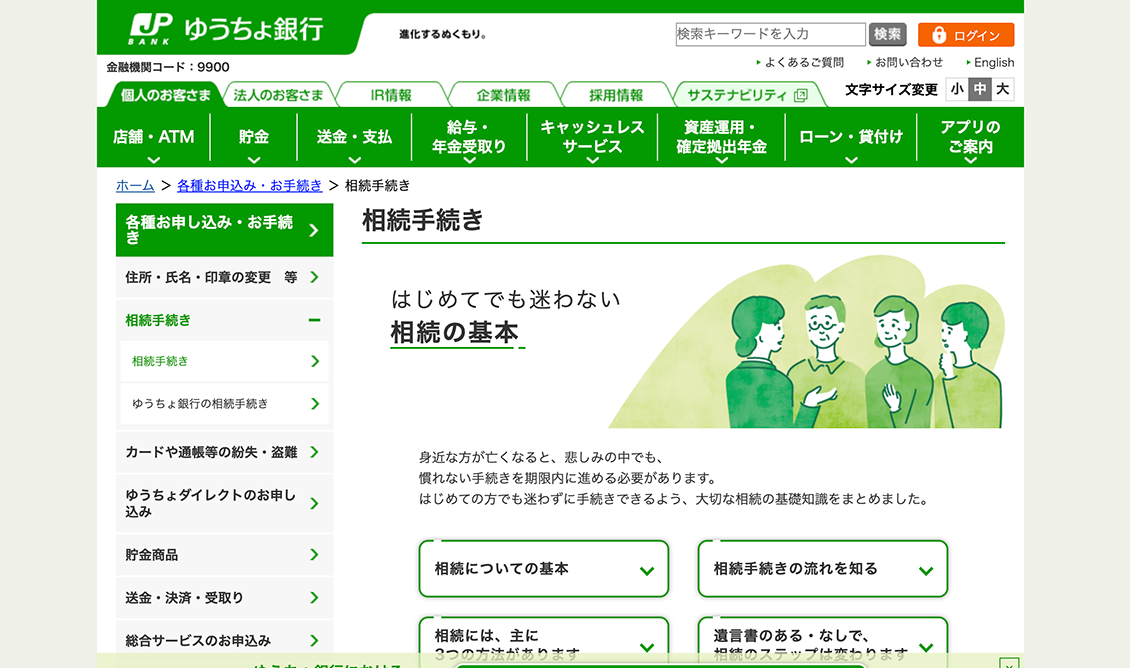
Task: Select 相続手続き sub-item in sidebar
Action: pyautogui.click(x=225, y=361)
